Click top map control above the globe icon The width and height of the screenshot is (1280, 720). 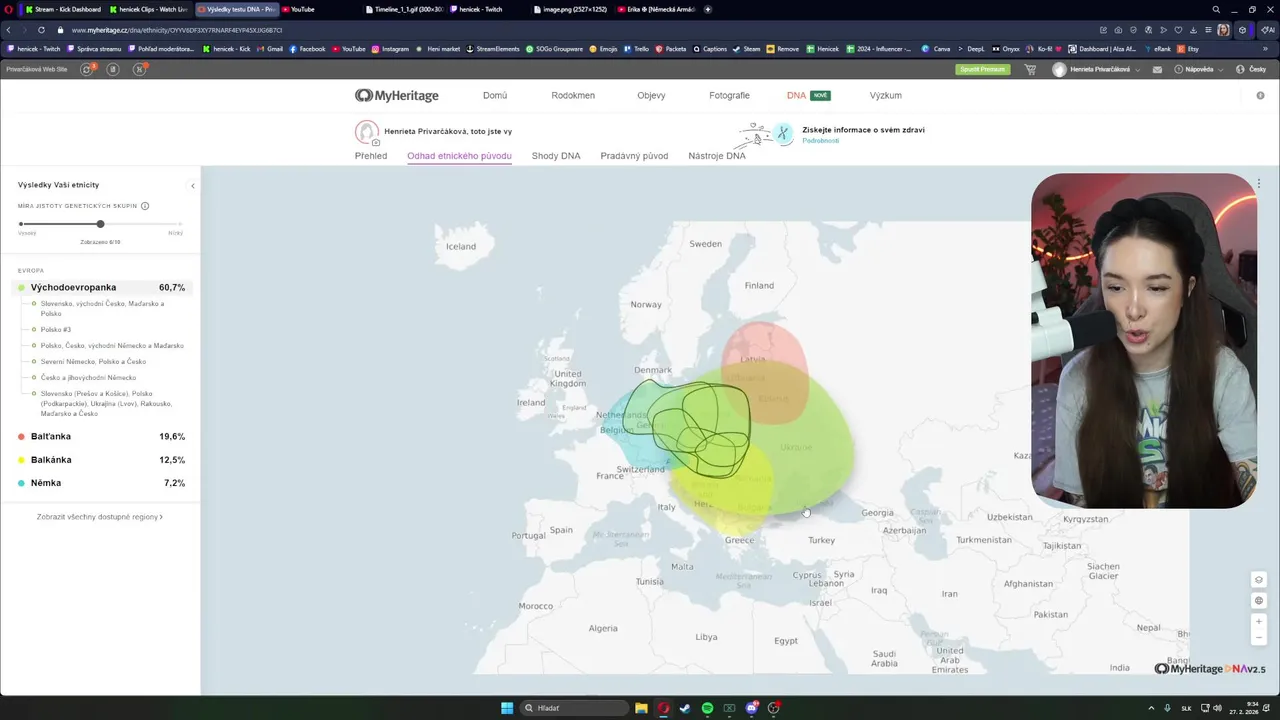(x=1259, y=580)
